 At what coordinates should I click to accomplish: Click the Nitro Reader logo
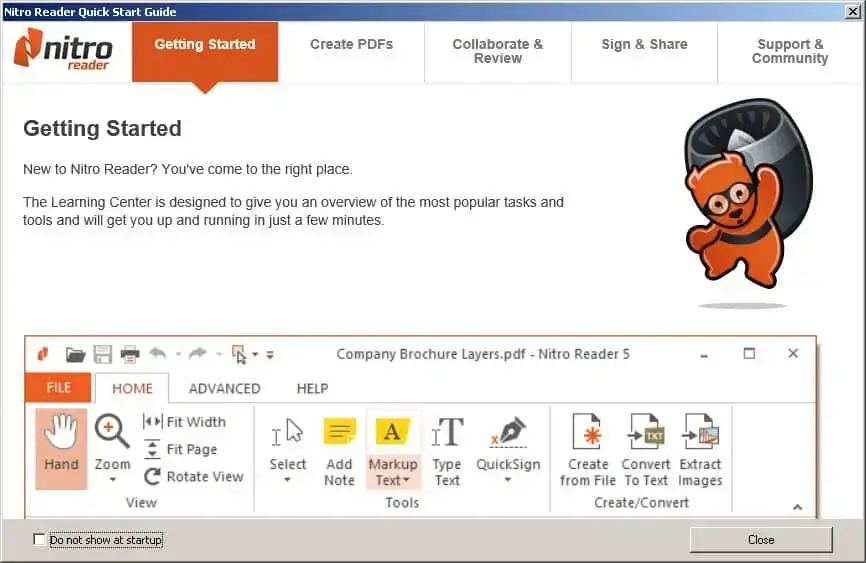click(63, 50)
